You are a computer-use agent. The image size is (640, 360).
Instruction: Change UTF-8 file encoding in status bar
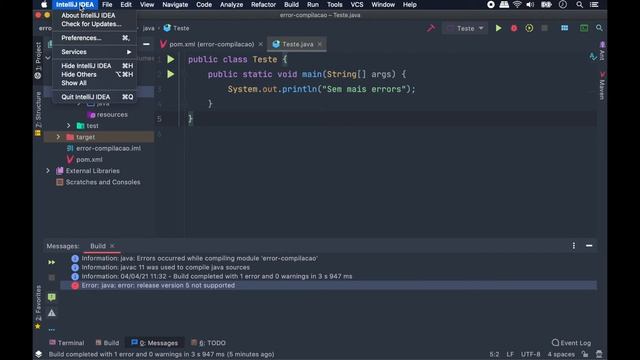point(531,354)
